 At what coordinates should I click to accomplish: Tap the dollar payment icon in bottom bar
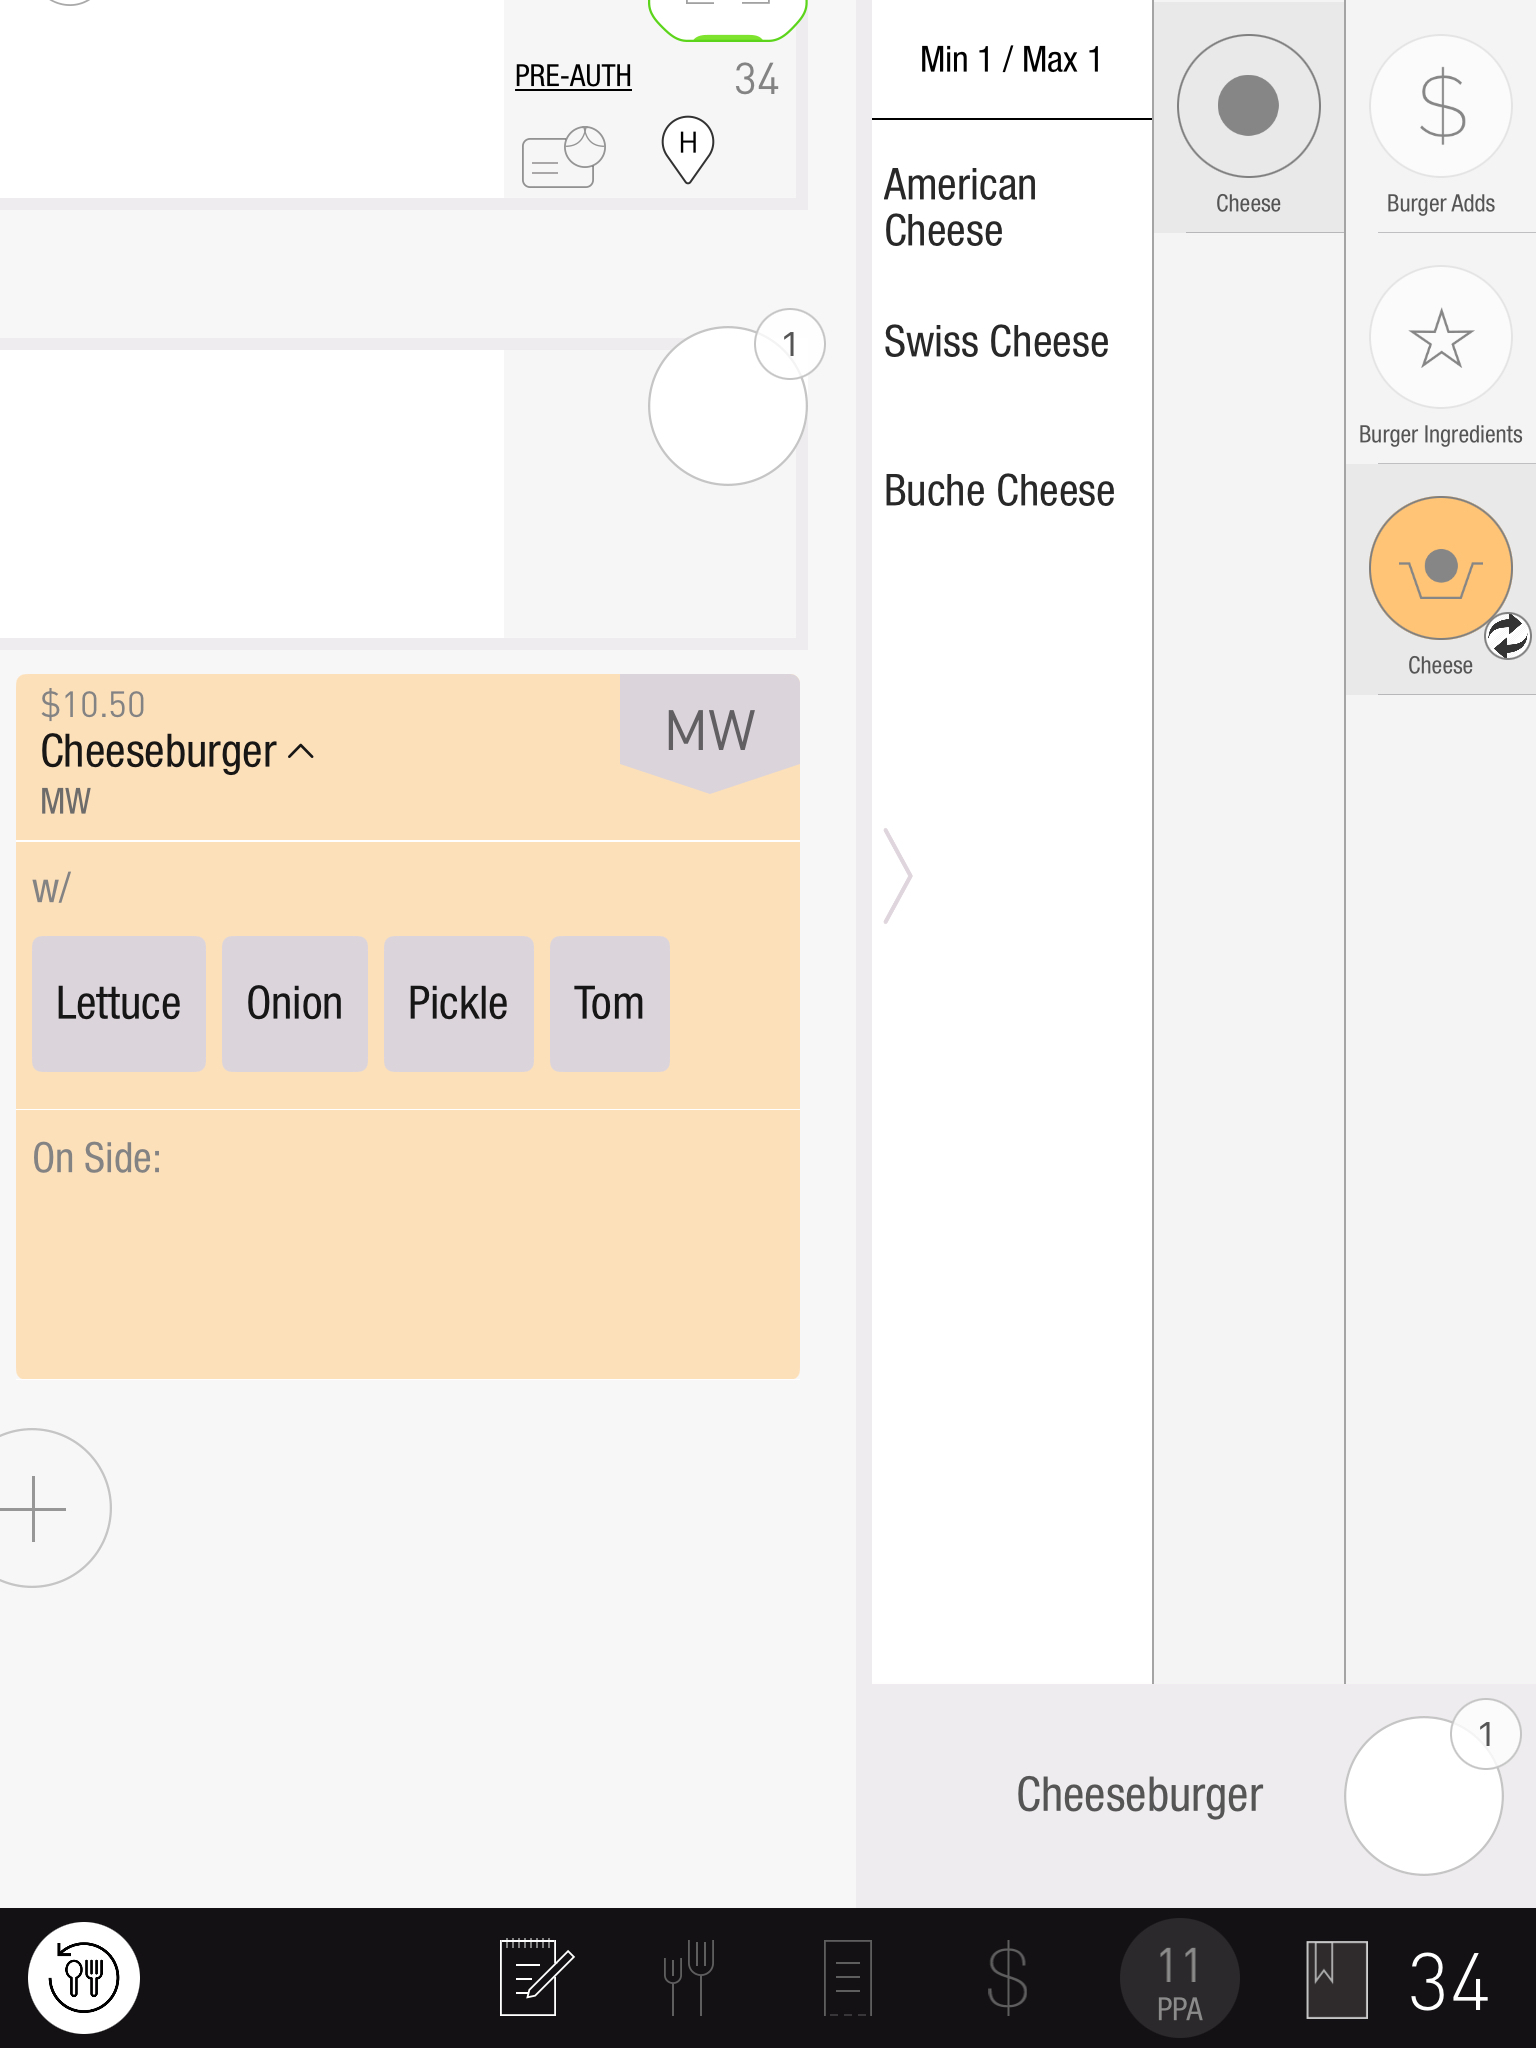coord(1007,1977)
